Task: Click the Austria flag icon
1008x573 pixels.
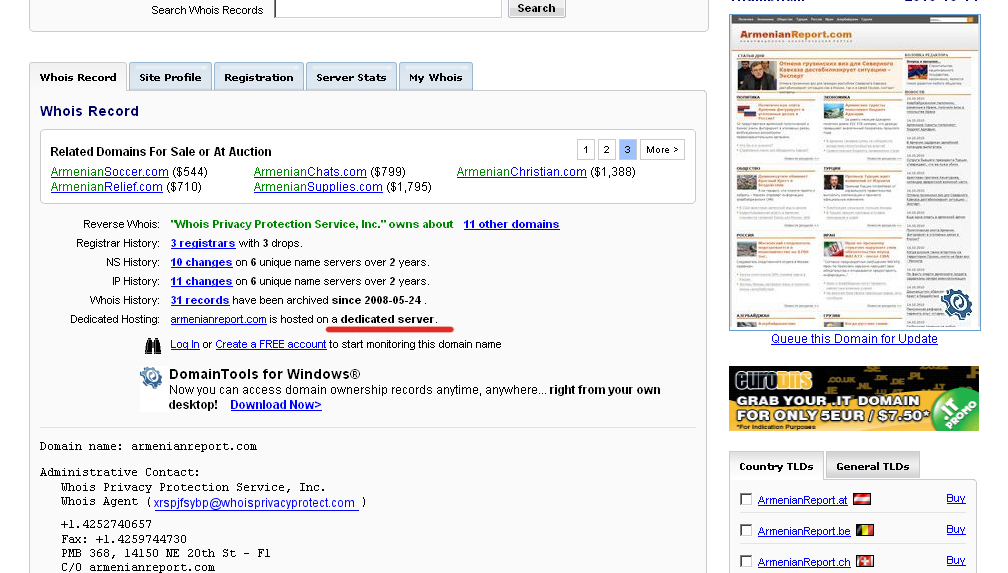Action: click(x=862, y=499)
